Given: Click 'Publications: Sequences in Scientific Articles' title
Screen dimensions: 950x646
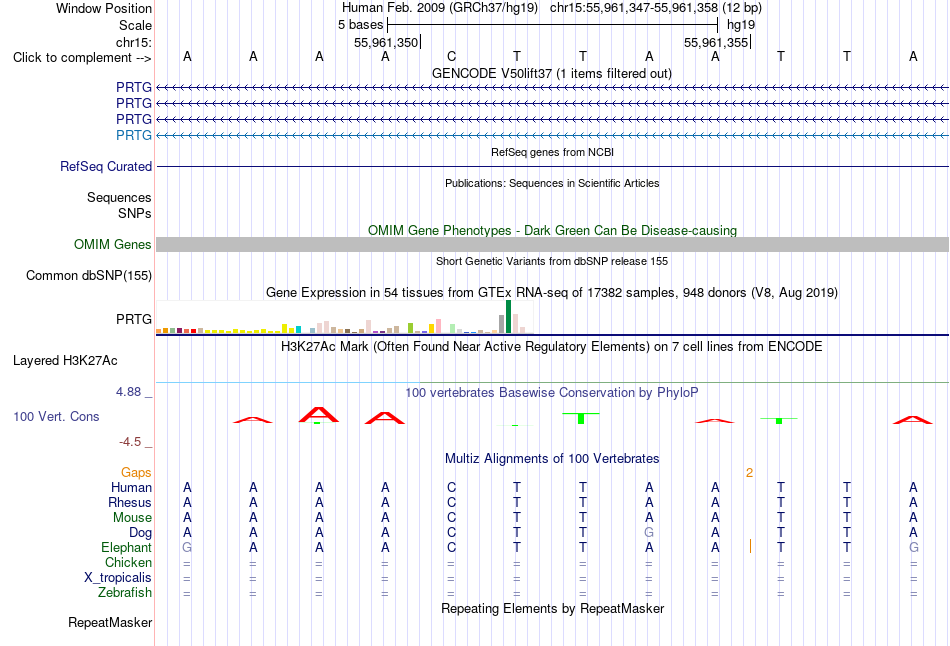Looking at the screenshot, I should tap(552, 184).
